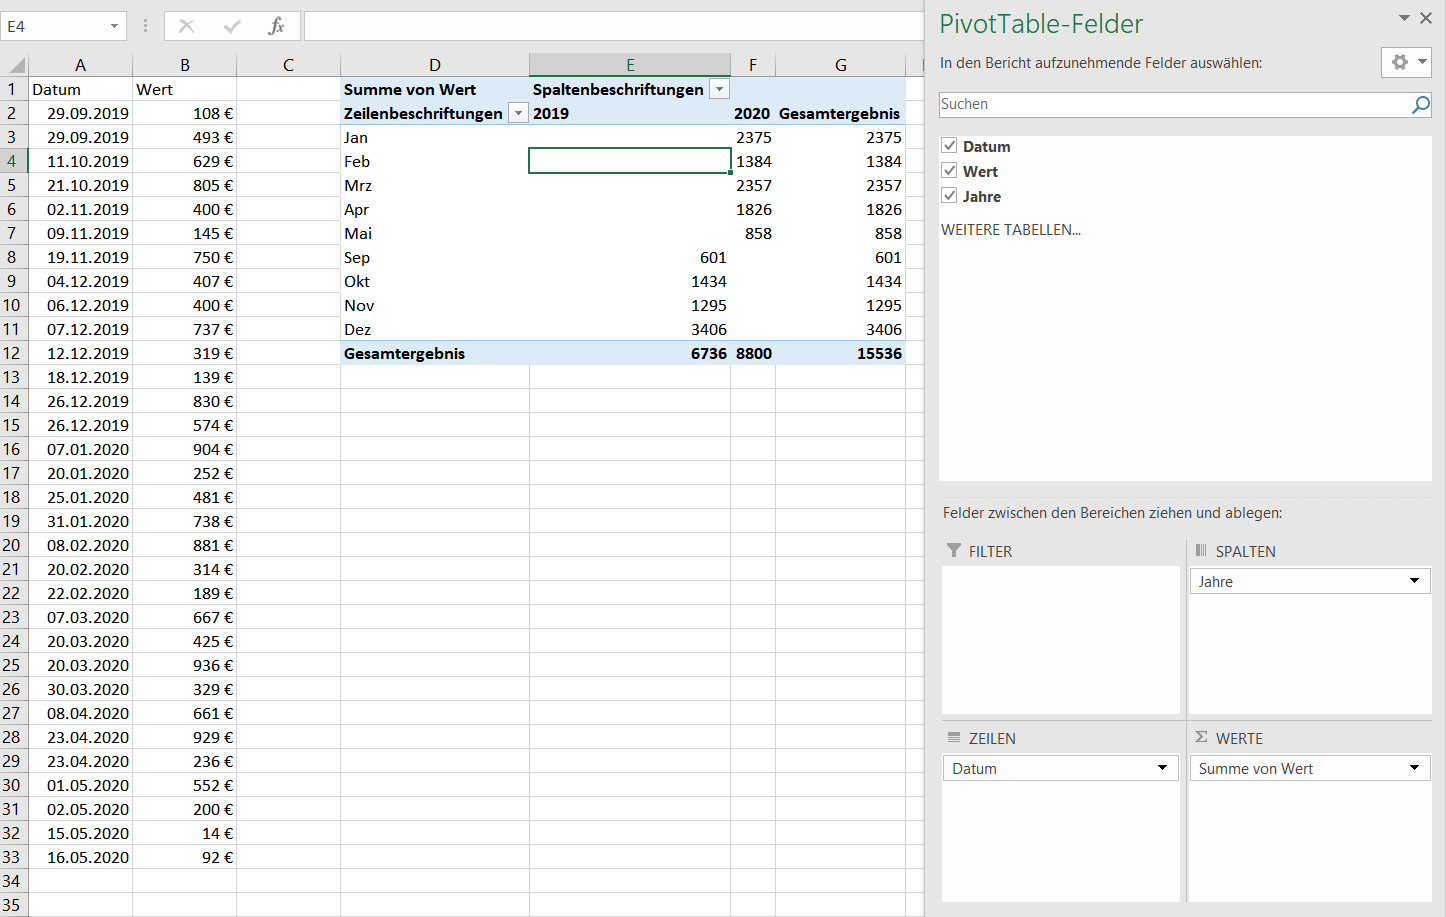The width and height of the screenshot is (1446, 917).
Task: Open the Jahre field dropdown in Spalten area
Action: coord(1414,581)
